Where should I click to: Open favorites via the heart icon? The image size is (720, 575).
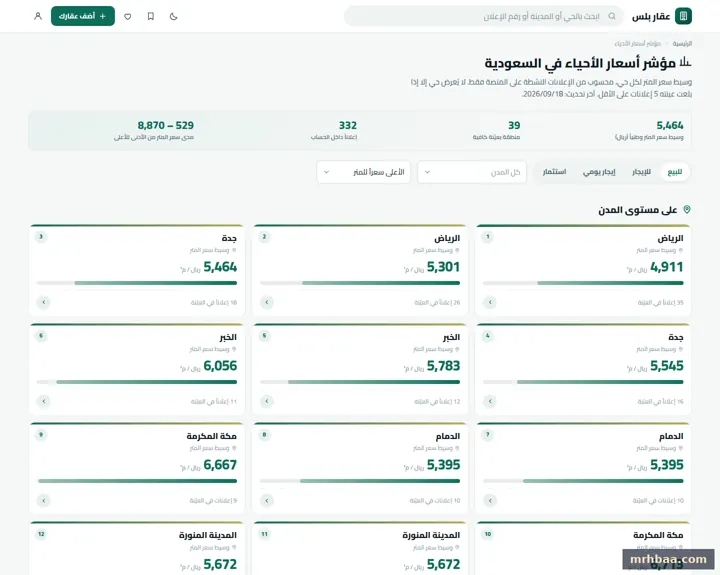click(x=128, y=17)
